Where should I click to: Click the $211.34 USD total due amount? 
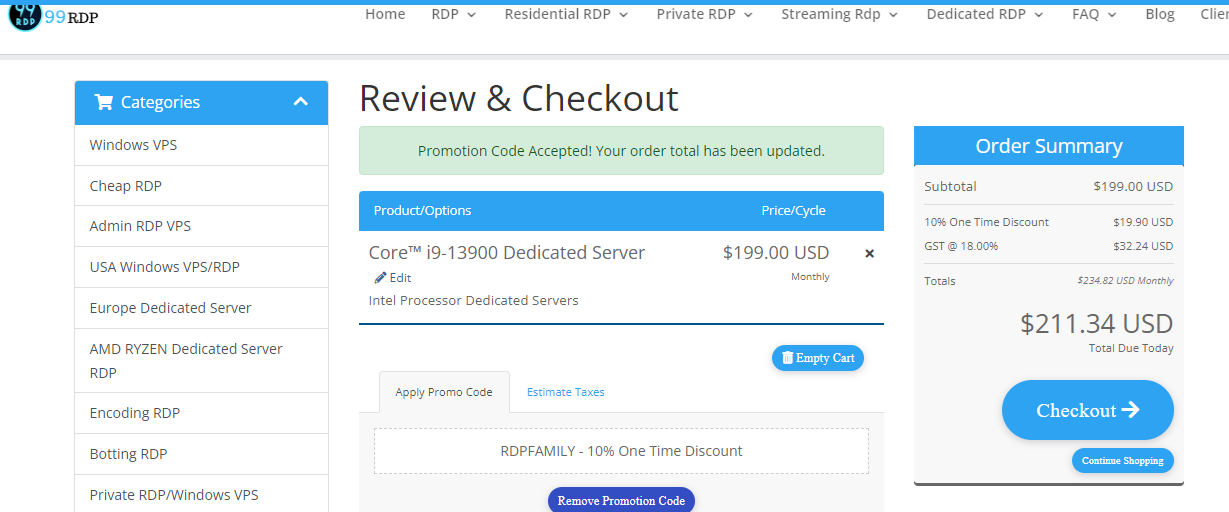[x=1096, y=324]
